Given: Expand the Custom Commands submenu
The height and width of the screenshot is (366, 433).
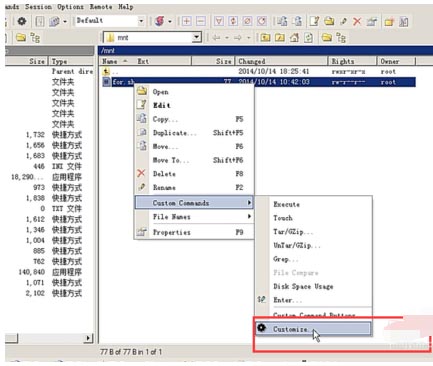Looking at the screenshot, I should [194, 203].
